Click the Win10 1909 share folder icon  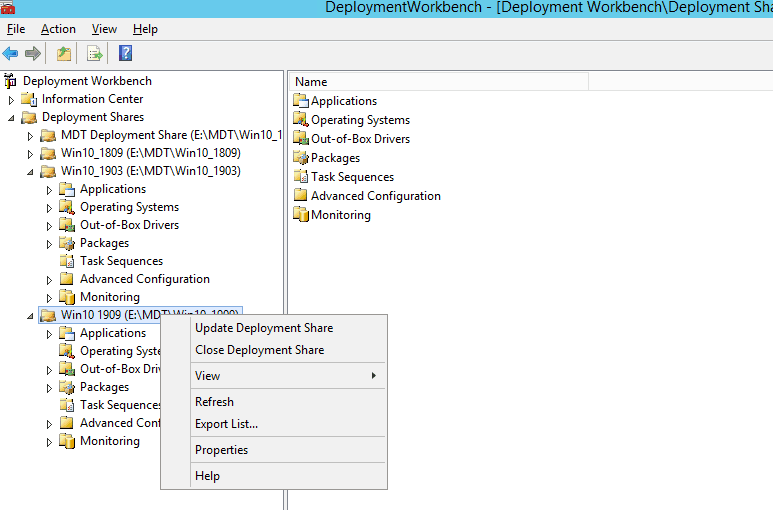(x=48, y=315)
